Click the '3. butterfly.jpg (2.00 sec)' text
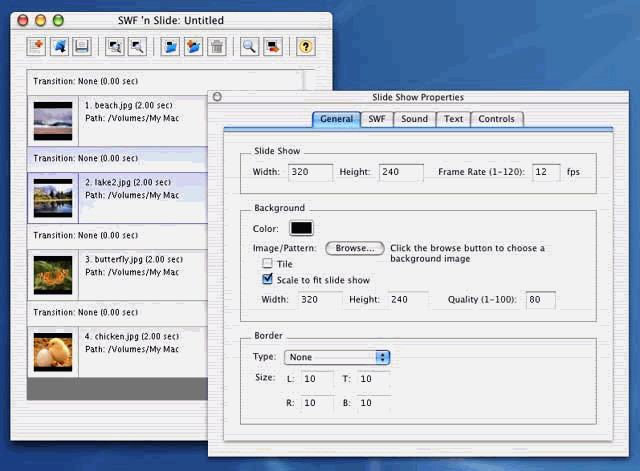640x471 pixels. (134, 260)
